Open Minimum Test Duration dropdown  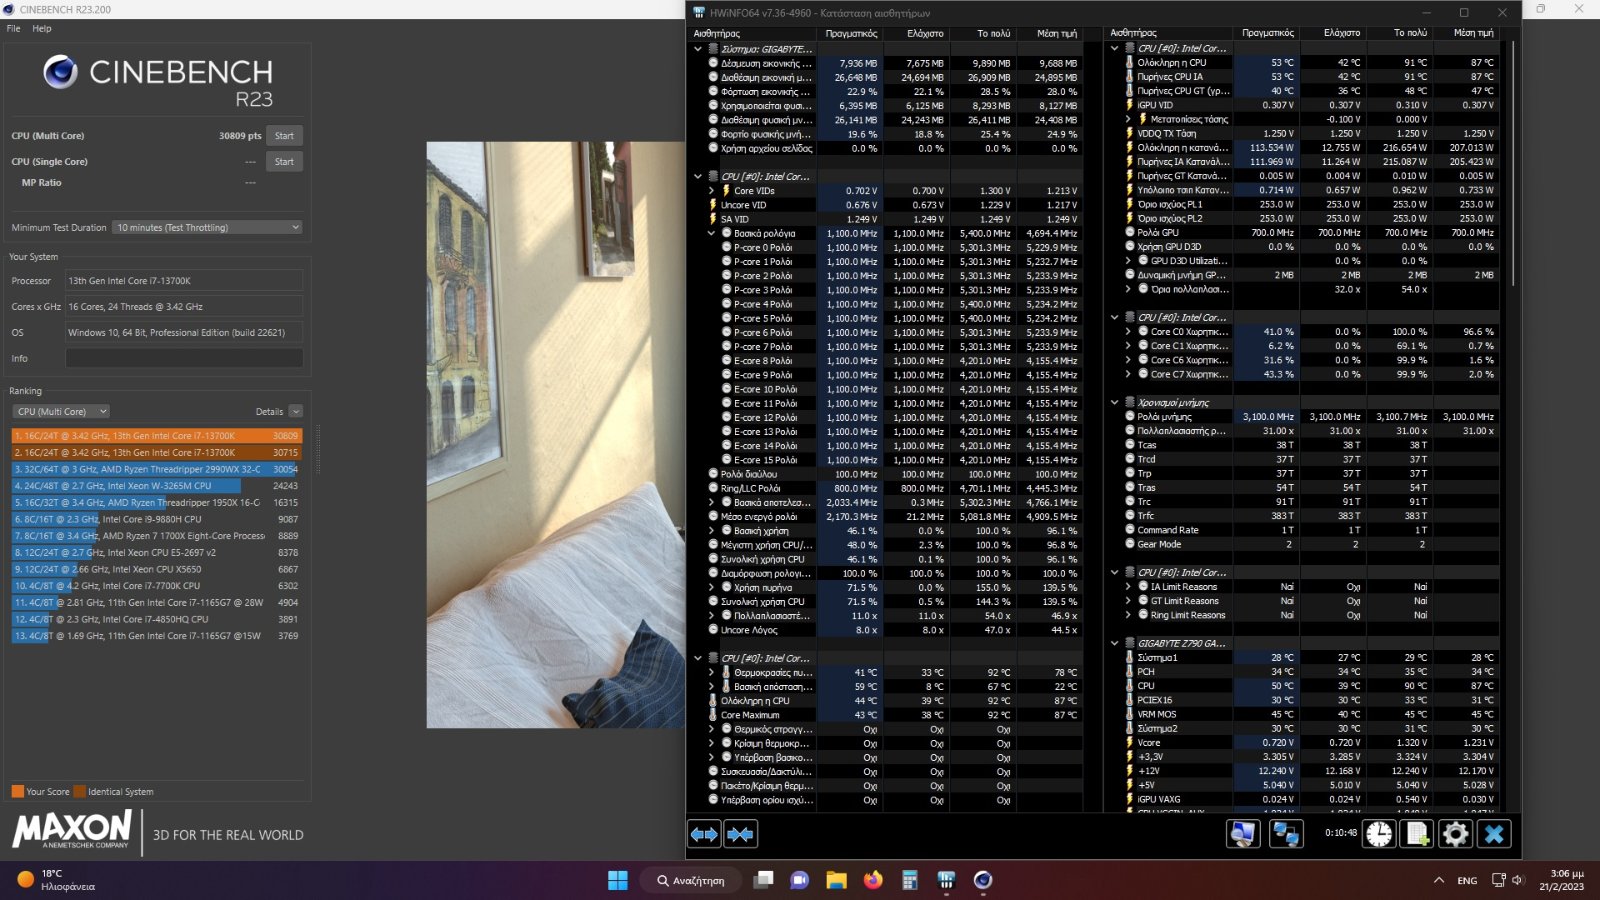click(x=207, y=227)
